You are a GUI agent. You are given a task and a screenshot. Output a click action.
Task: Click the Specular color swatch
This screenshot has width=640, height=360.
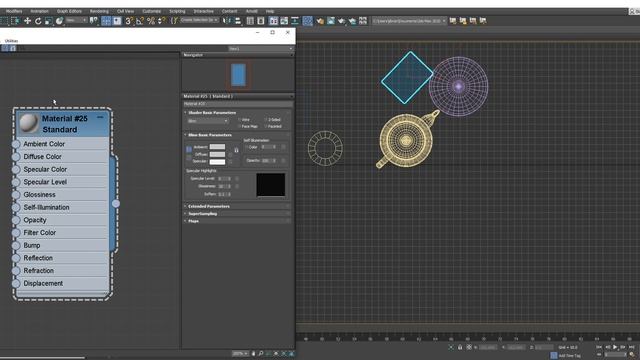tap(217, 162)
